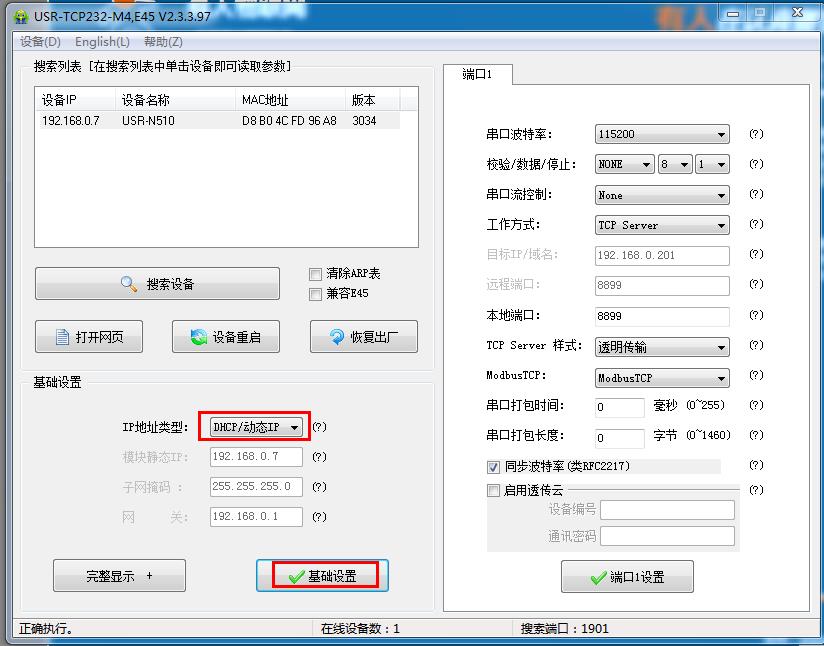Open 帮助(Z) menu

click(x=163, y=42)
